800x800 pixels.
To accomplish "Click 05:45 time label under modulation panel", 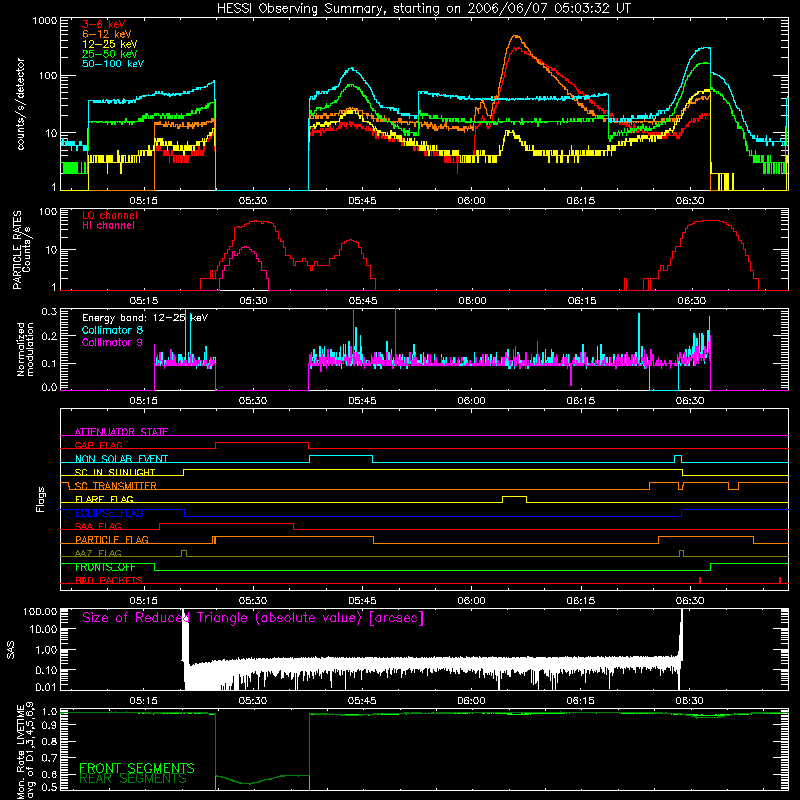I will click(362, 401).
